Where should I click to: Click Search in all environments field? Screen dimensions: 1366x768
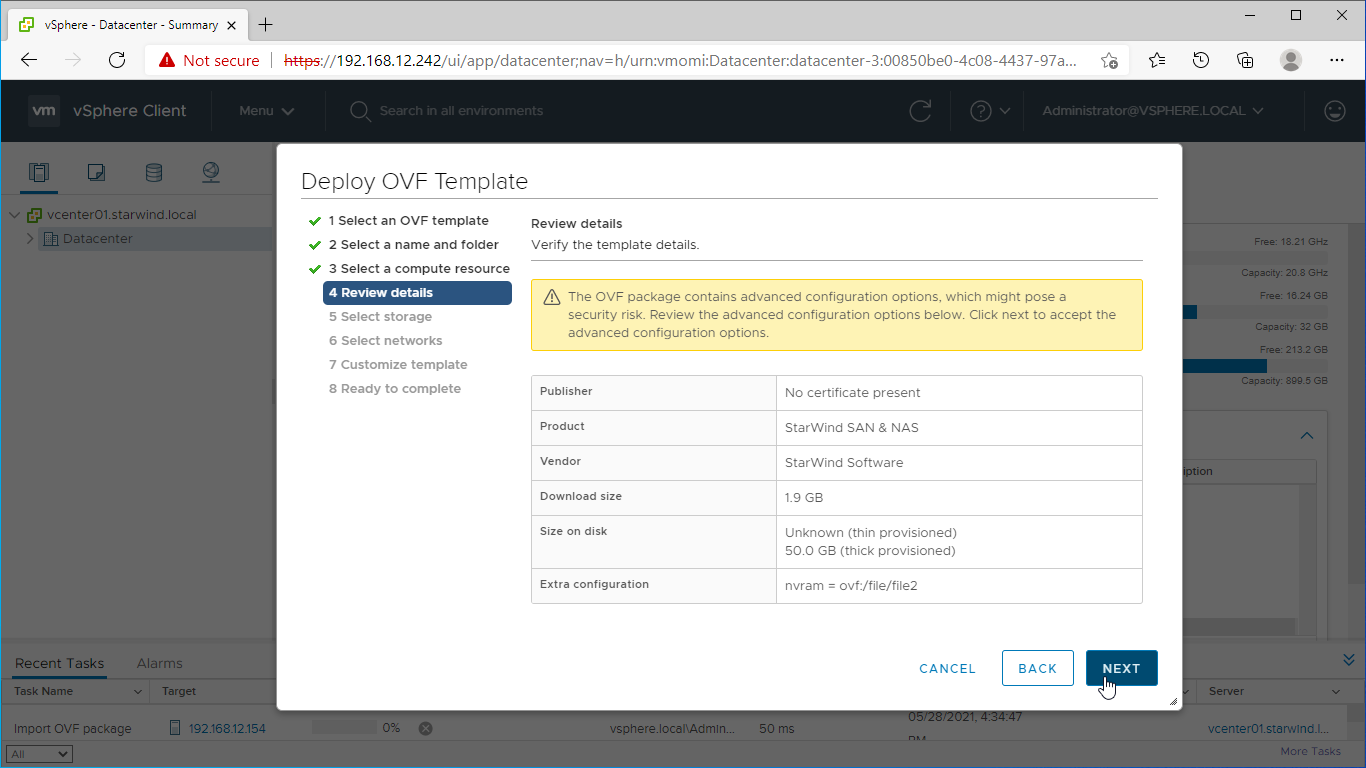pyautogui.click(x=461, y=111)
